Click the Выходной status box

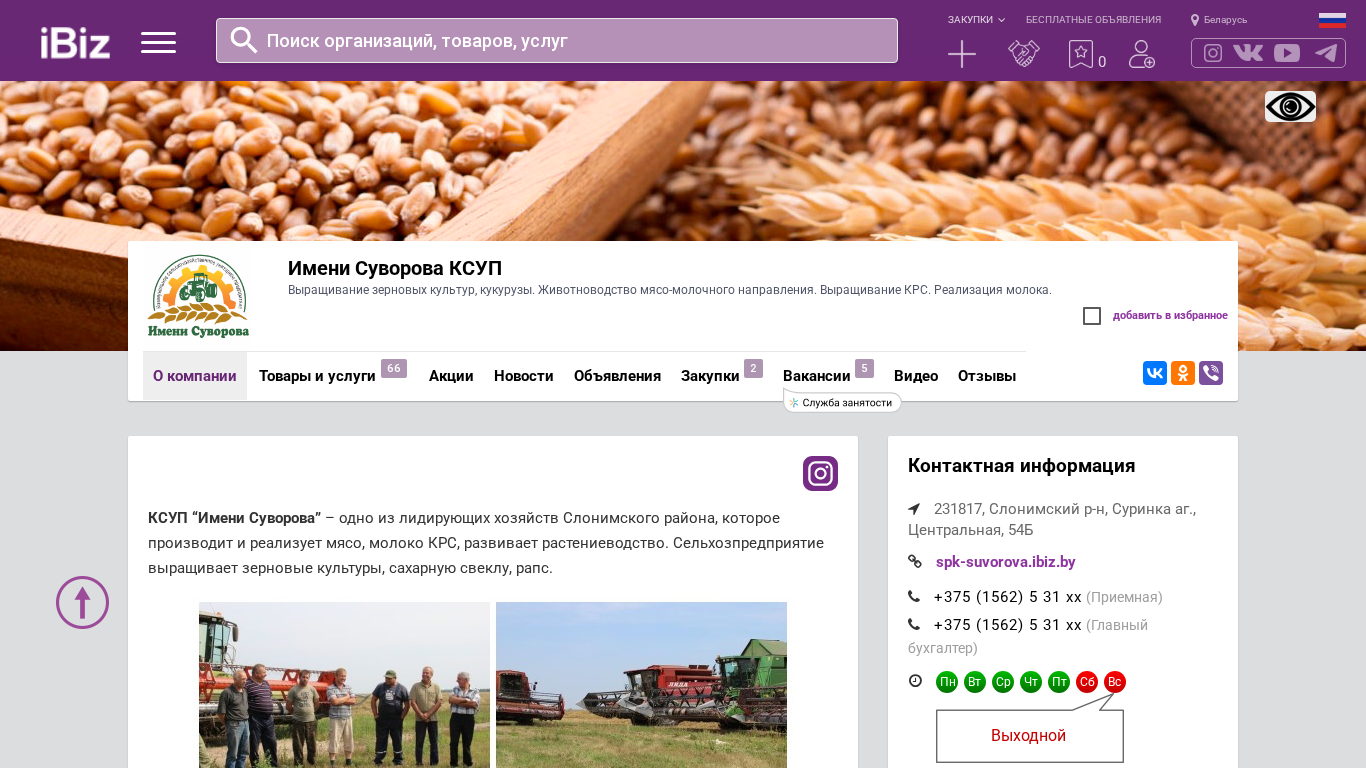click(x=1029, y=736)
